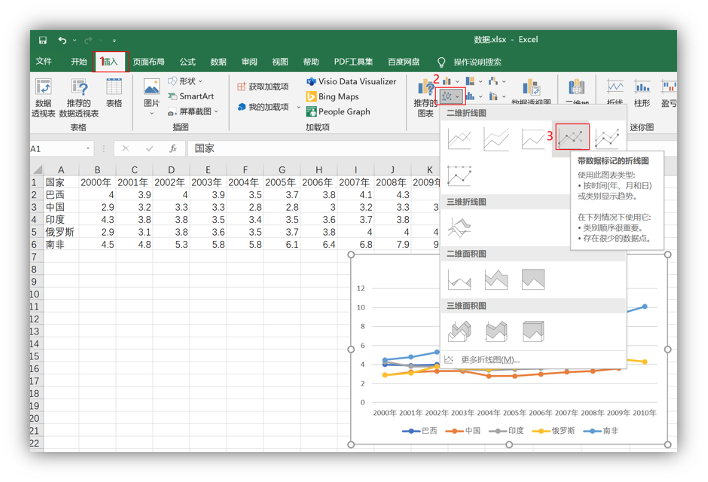Choose the basic 2D line chart

click(459, 139)
